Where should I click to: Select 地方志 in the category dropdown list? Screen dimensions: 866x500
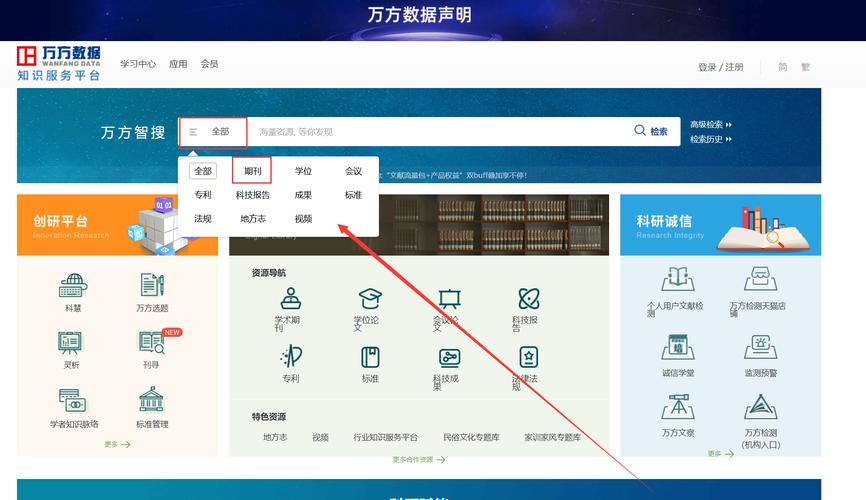click(252, 218)
